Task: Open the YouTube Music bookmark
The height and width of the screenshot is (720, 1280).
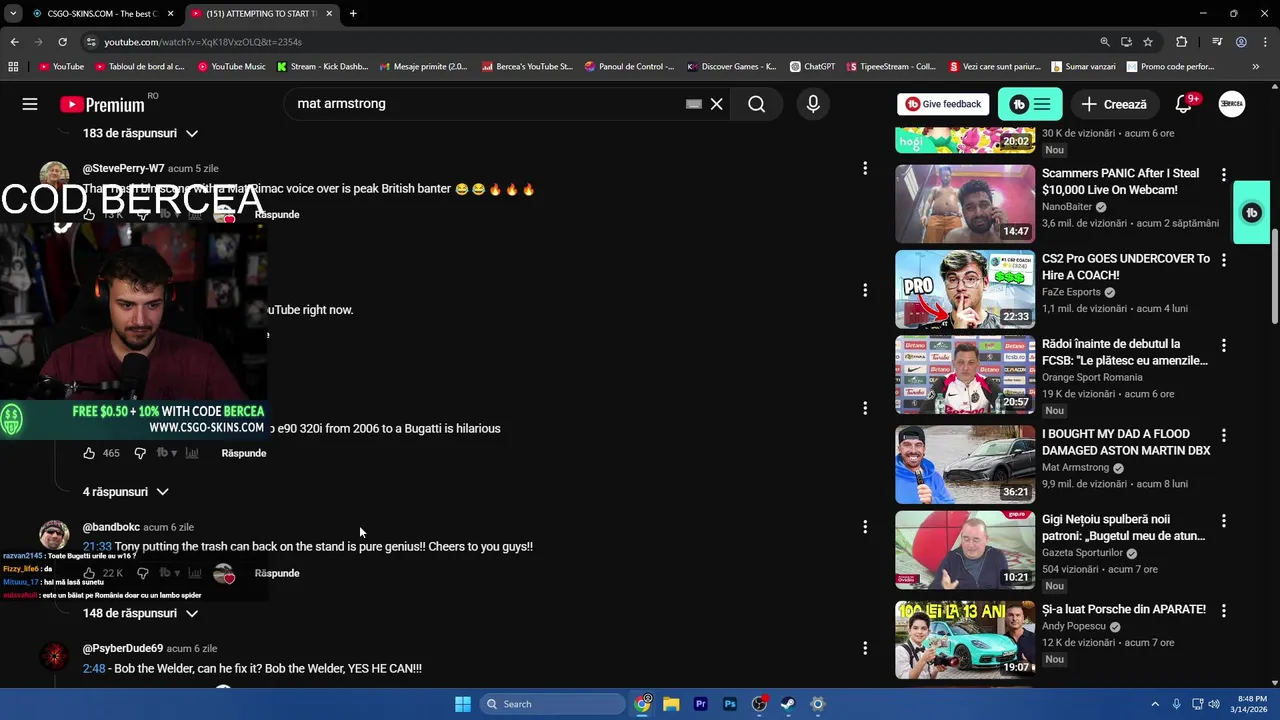Action: [232, 67]
